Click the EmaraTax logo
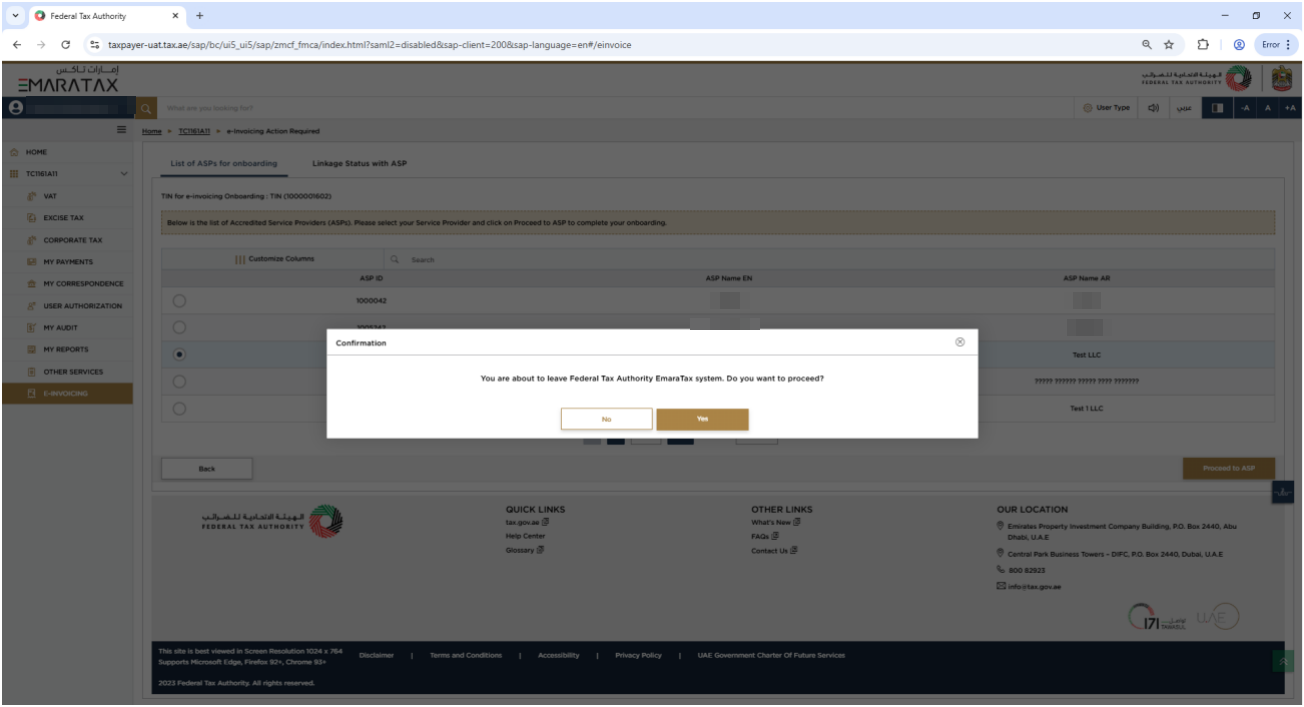Image resolution: width=1304 pixels, height=707 pixels. [69, 79]
